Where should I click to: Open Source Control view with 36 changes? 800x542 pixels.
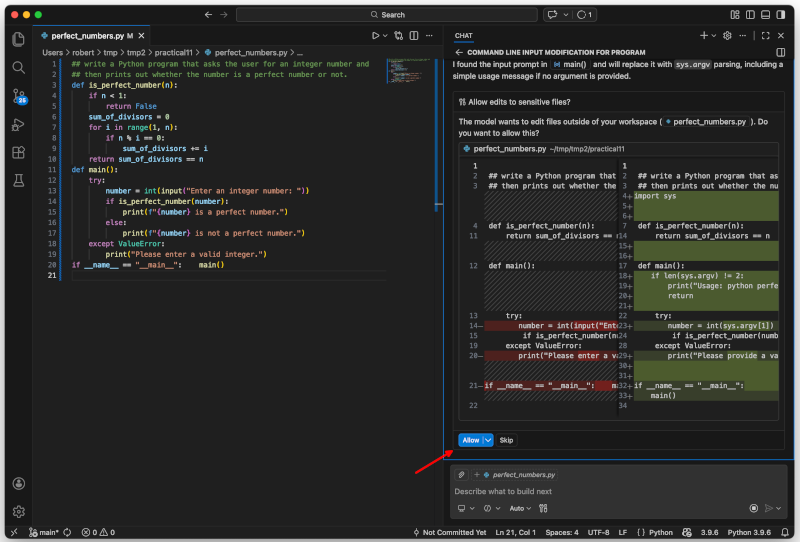click(x=18, y=96)
